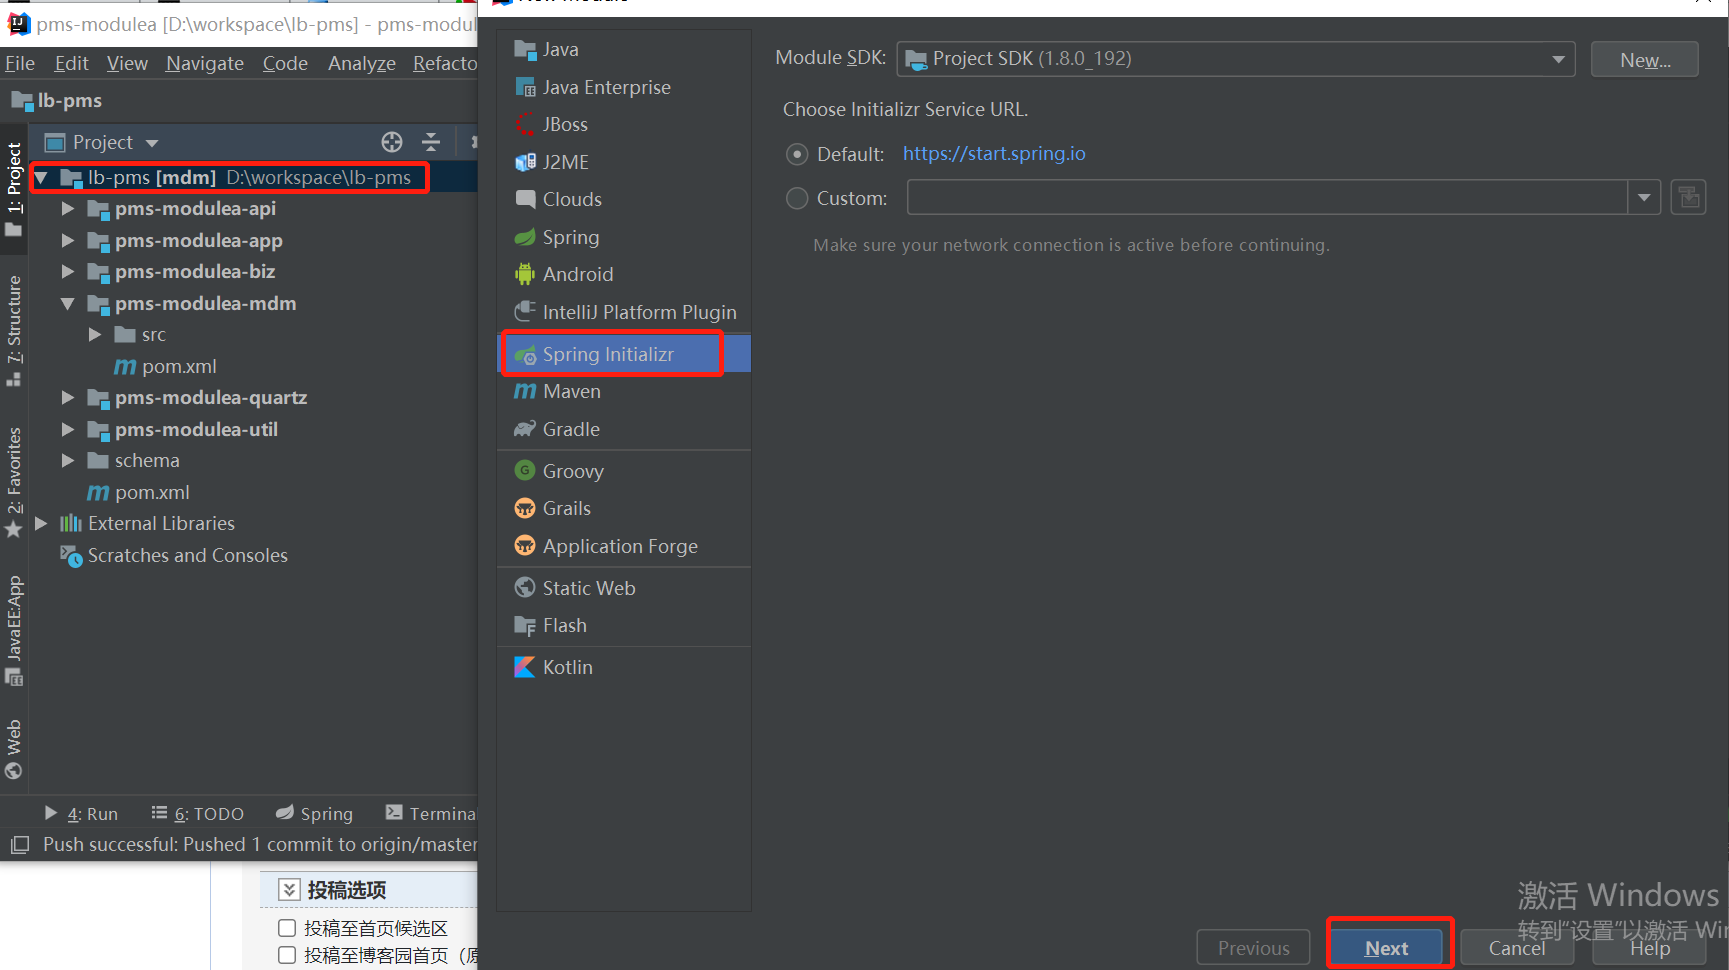Open Analyze menu
The height and width of the screenshot is (970, 1729).
(362, 63)
